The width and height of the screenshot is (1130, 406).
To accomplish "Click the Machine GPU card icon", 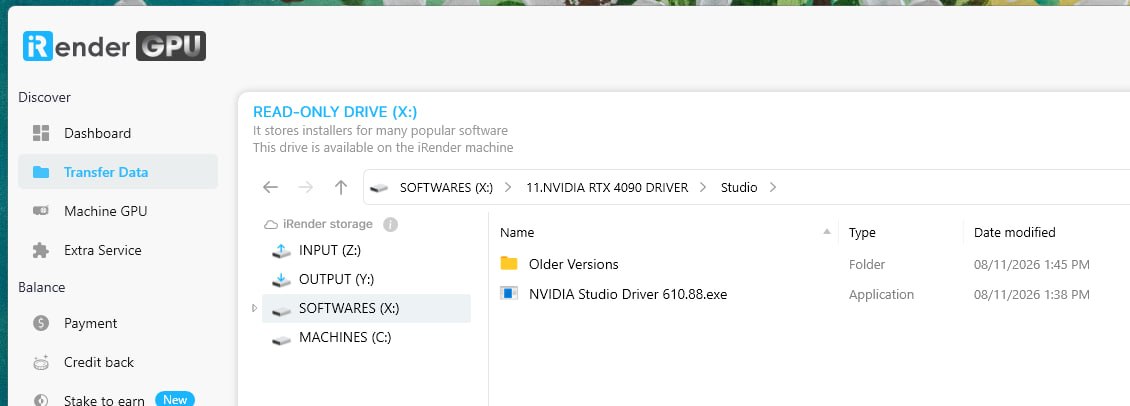I will (41, 211).
